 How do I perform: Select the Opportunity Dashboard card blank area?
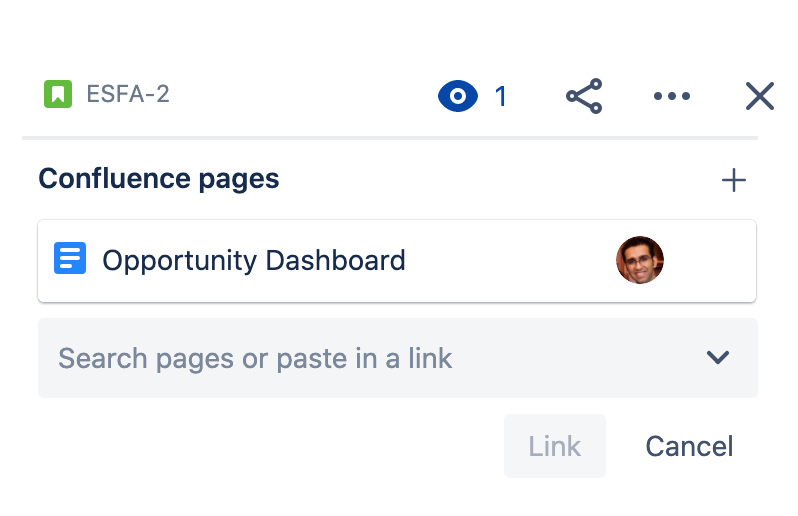(x=509, y=261)
